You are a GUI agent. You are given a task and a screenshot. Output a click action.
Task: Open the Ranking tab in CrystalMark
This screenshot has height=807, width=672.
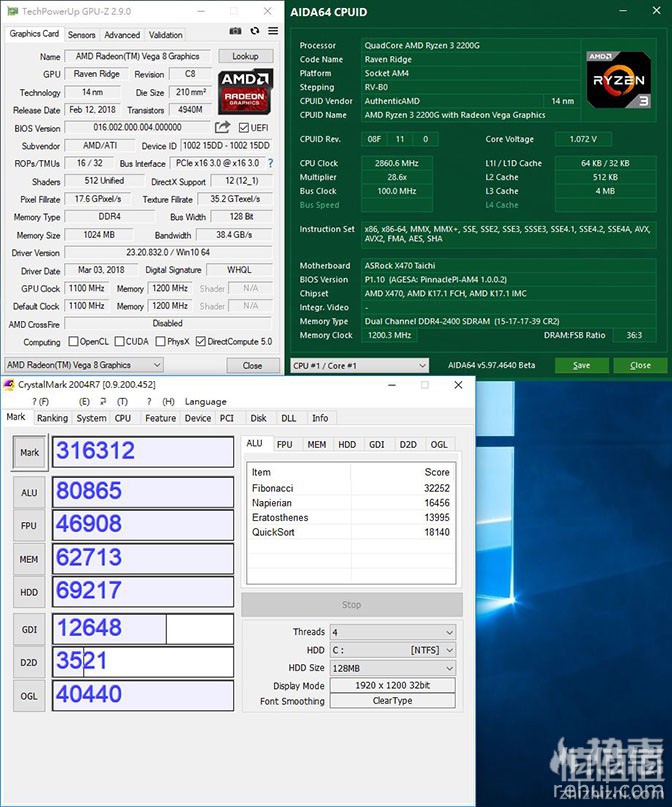click(x=52, y=418)
